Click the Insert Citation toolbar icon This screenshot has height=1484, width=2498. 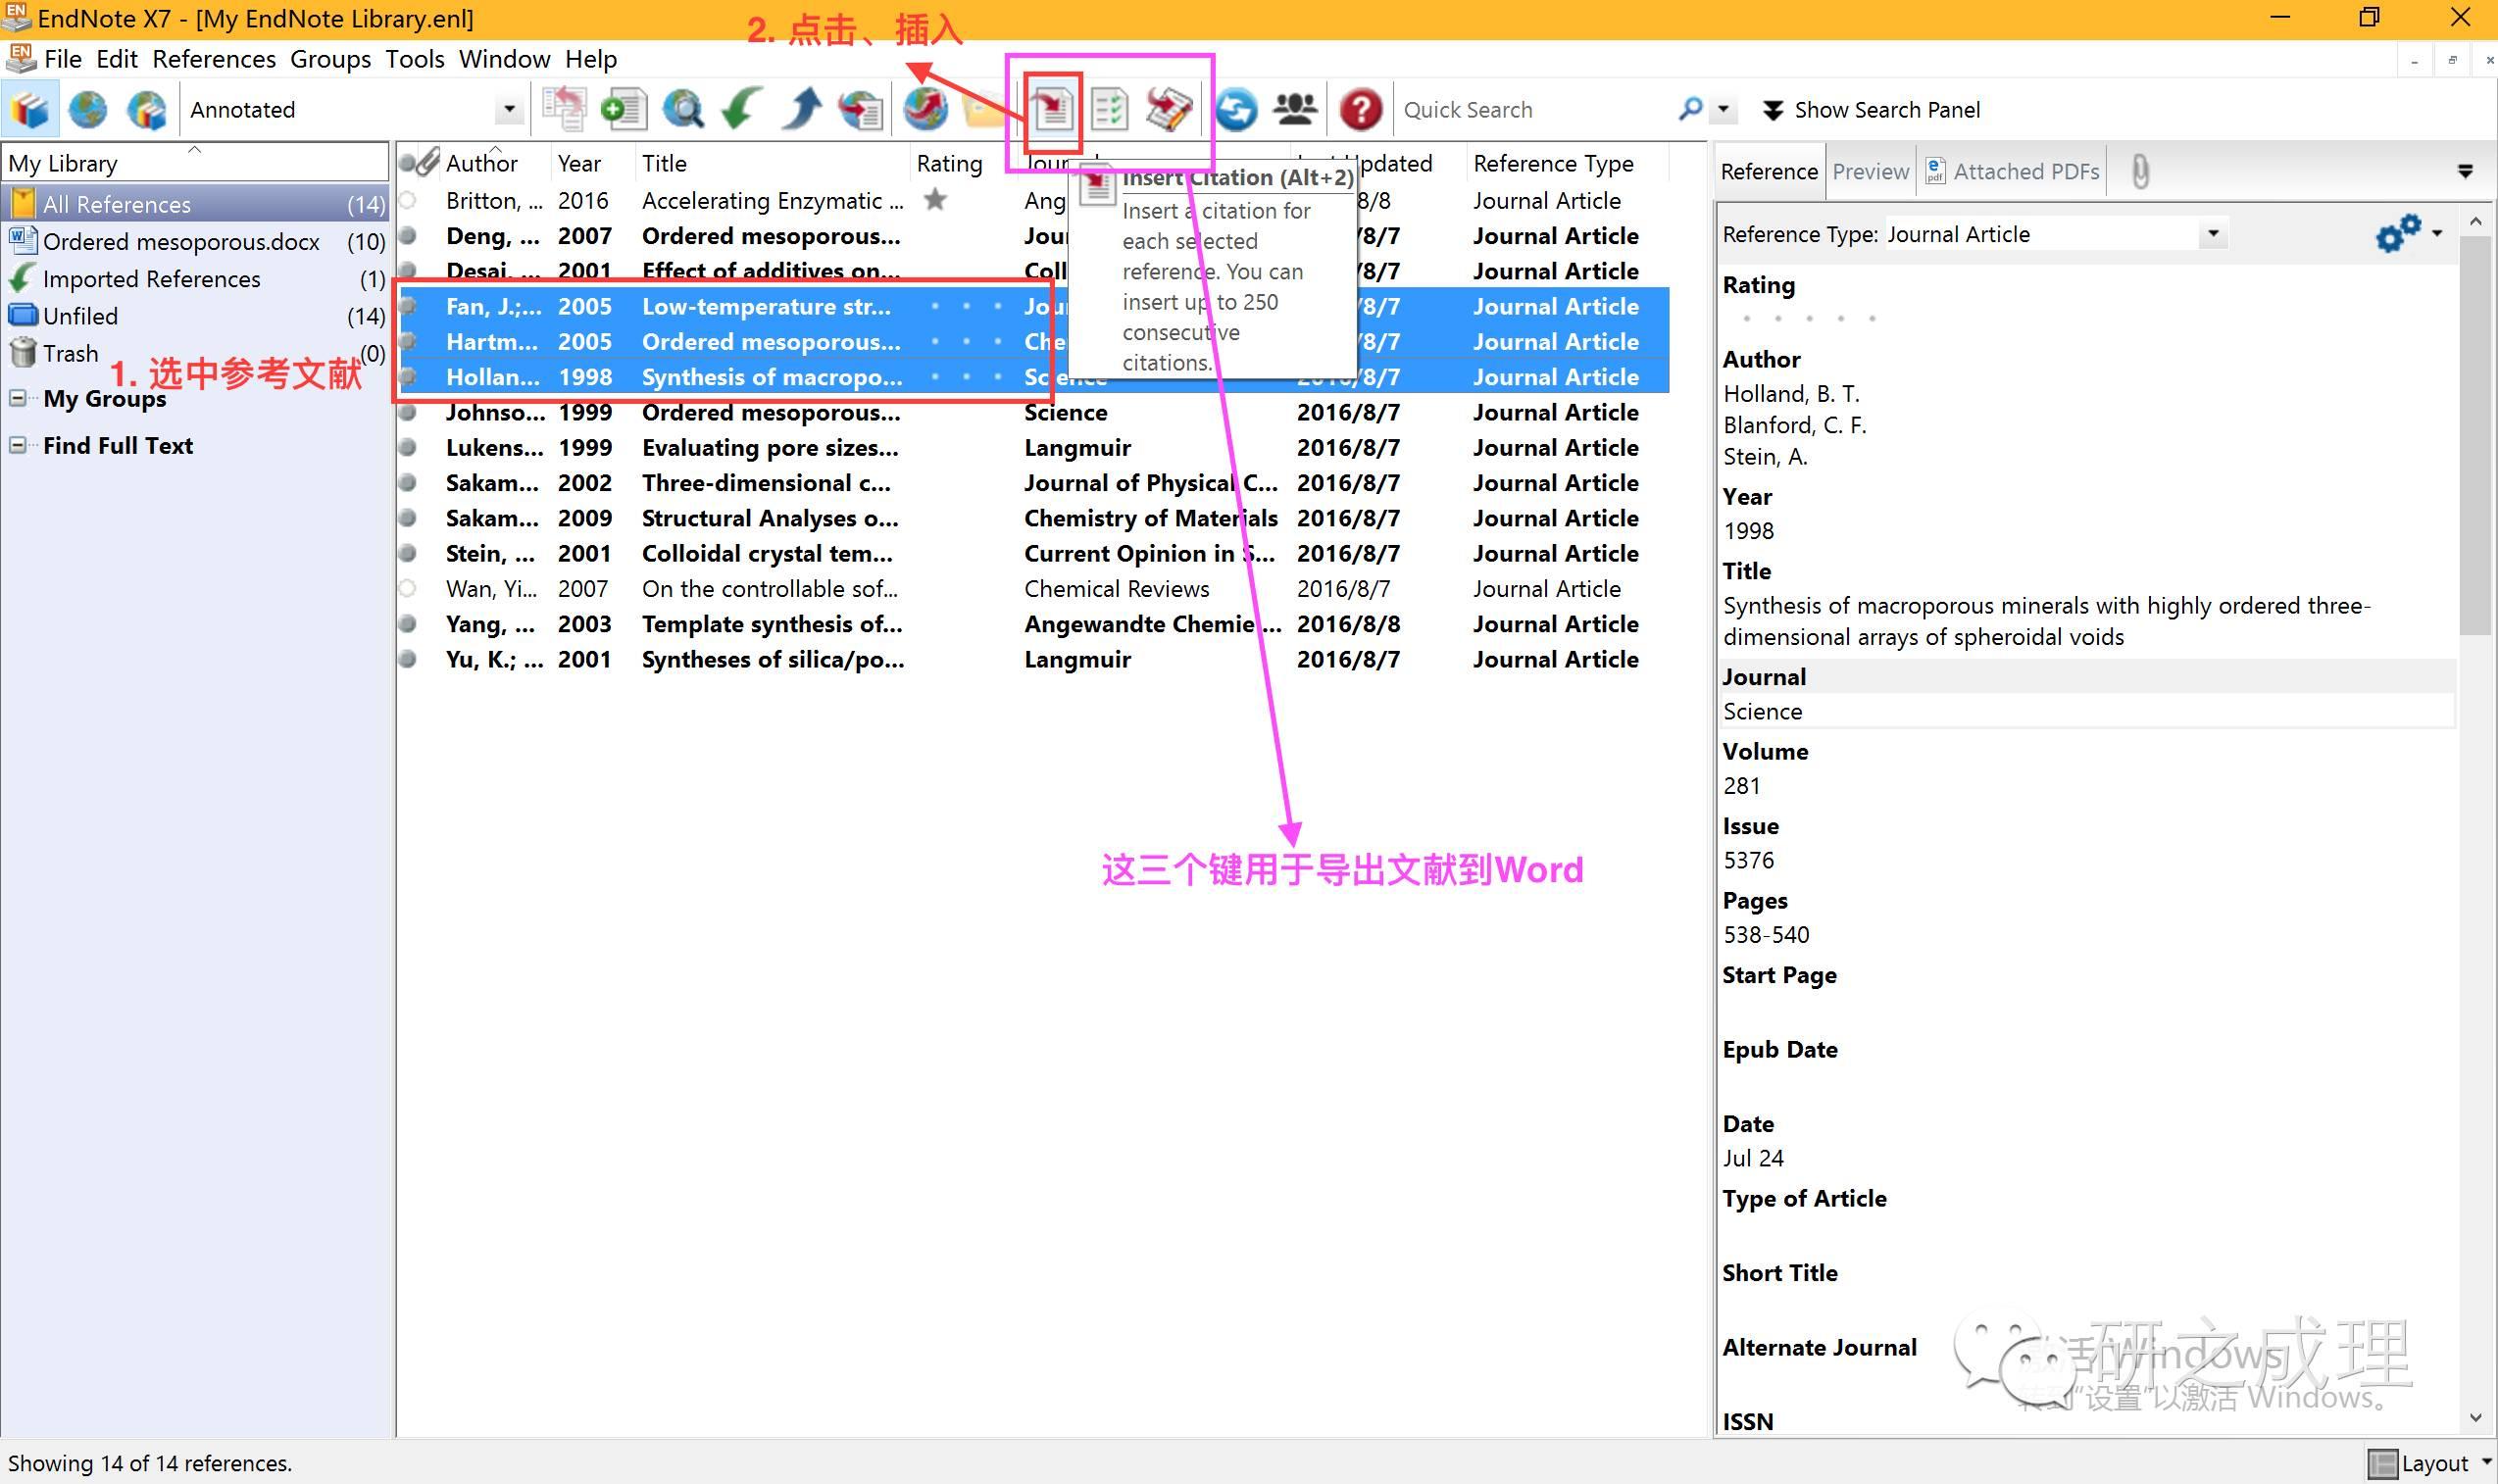[x=1052, y=109]
